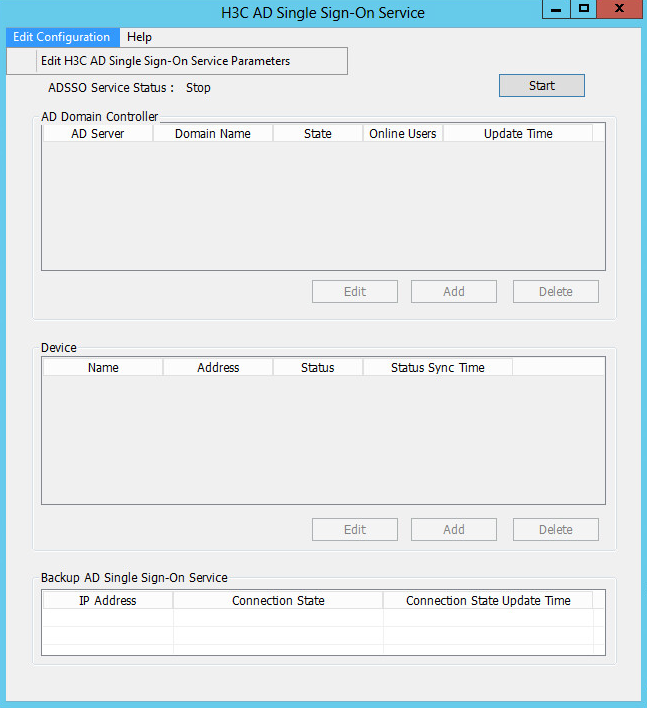Click the ADSSO Service Status Stop text
Viewport: 647px width, 708px height.
(198, 88)
